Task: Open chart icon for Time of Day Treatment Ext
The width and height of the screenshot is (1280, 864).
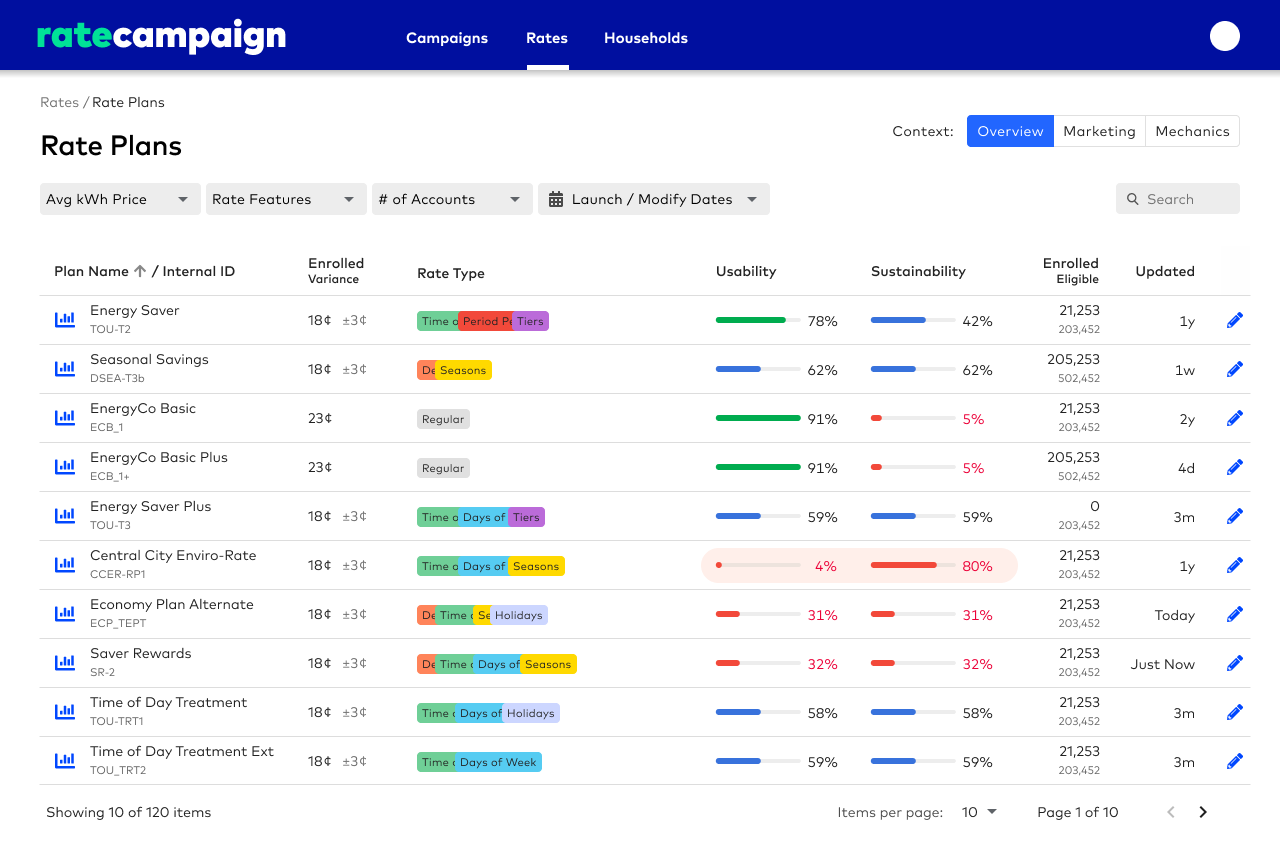Action: [65, 761]
